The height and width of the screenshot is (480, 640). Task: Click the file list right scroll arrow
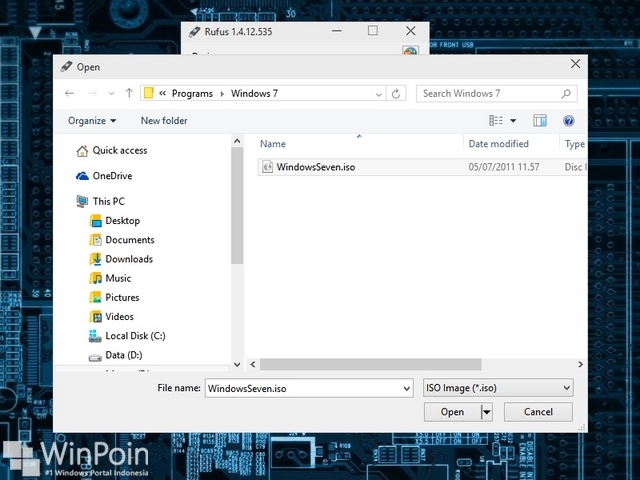point(580,364)
